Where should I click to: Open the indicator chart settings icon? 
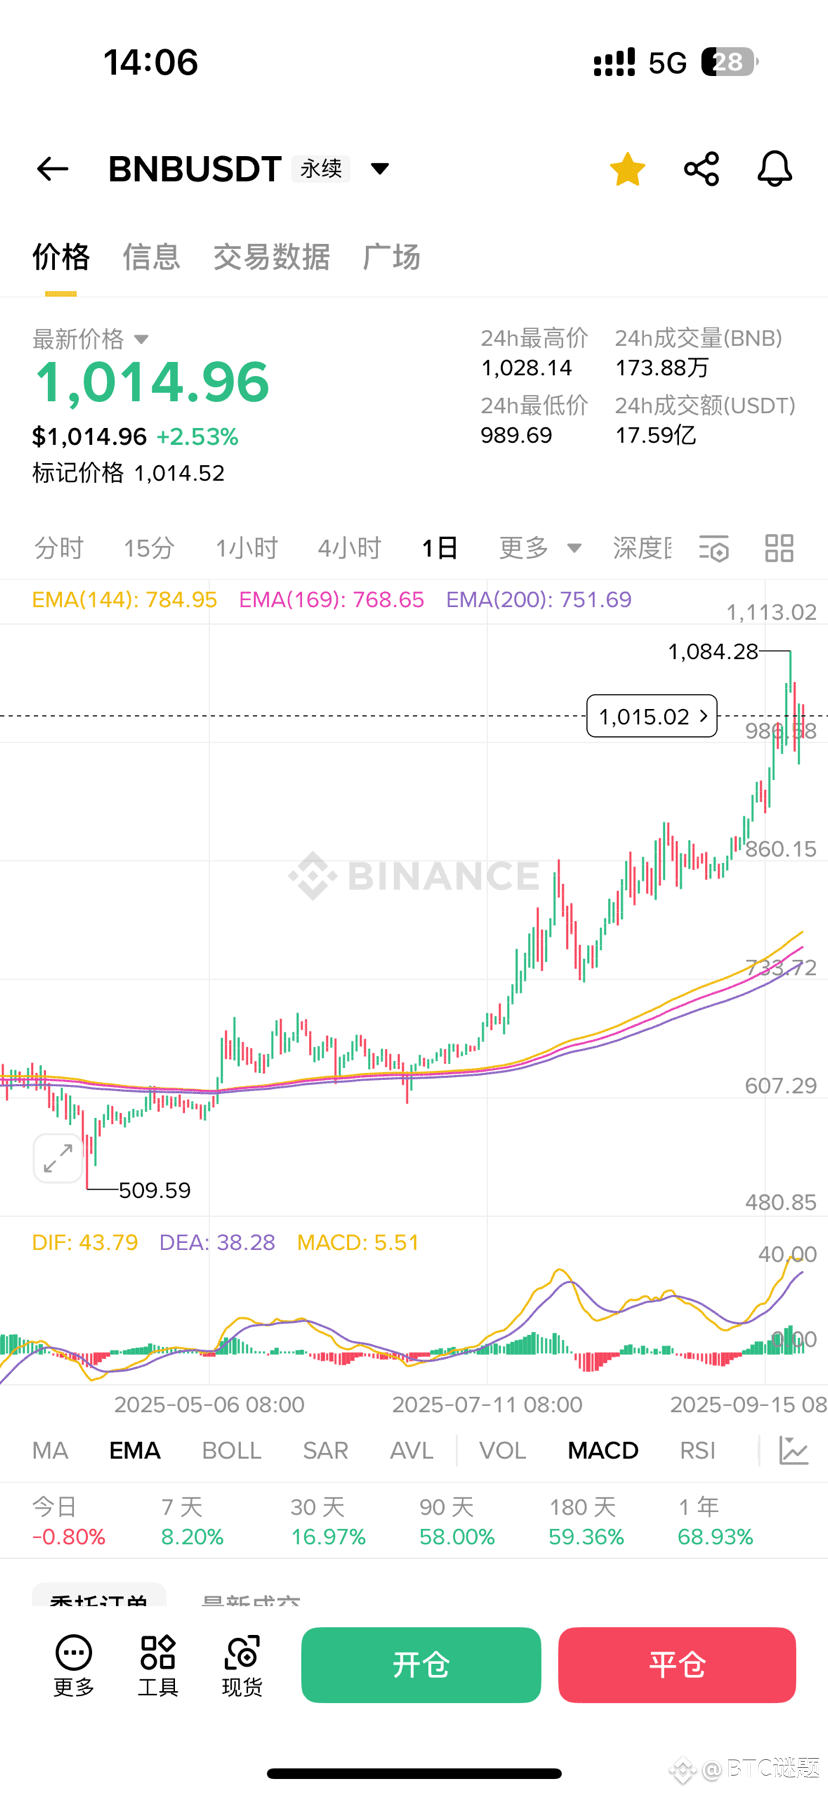coord(794,1450)
